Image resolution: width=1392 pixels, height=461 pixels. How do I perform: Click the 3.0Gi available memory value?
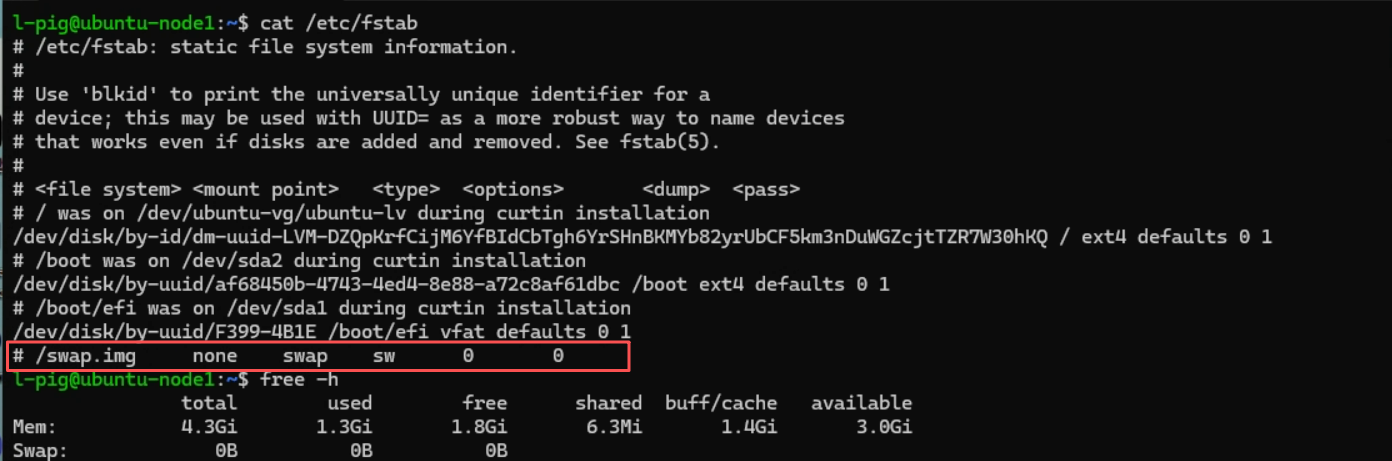pos(884,427)
